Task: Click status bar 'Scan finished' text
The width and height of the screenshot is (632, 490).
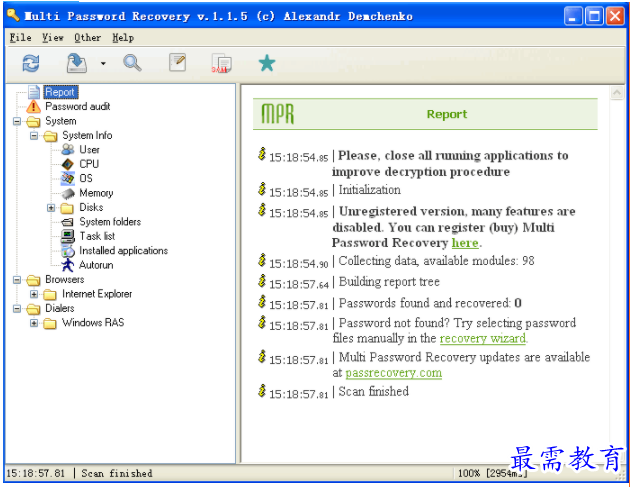Action: 116,473
